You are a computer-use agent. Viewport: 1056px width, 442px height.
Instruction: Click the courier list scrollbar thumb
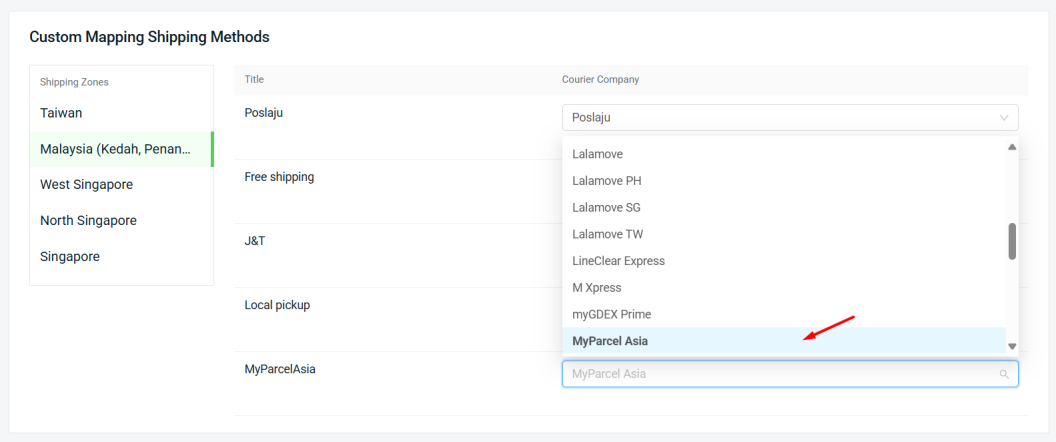(1012, 241)
